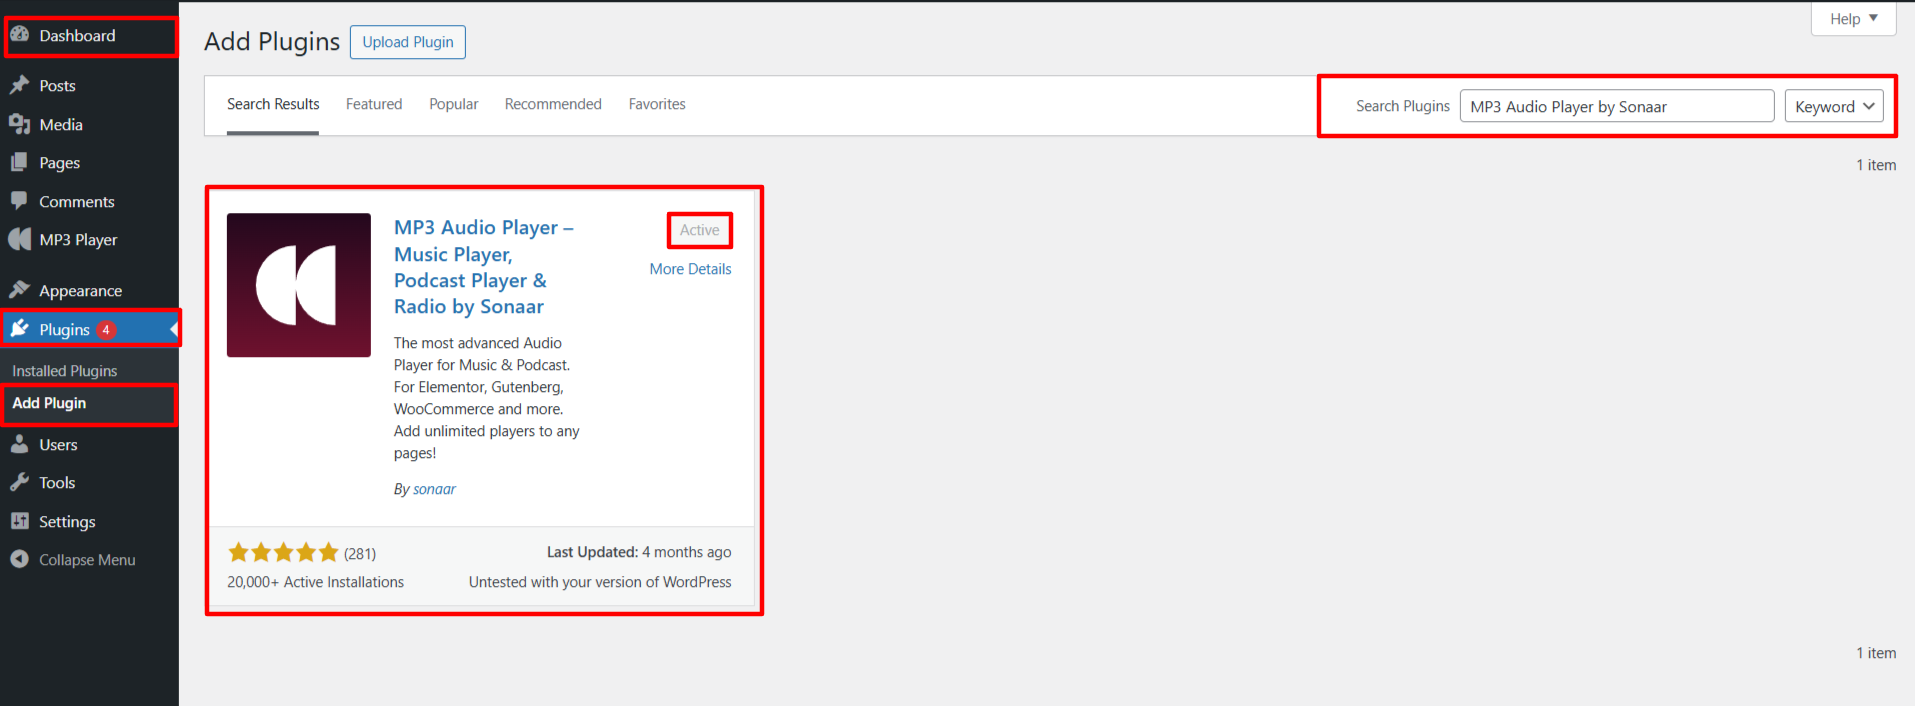Click the Appearance paintbrush icon

(x=20, y=290)
